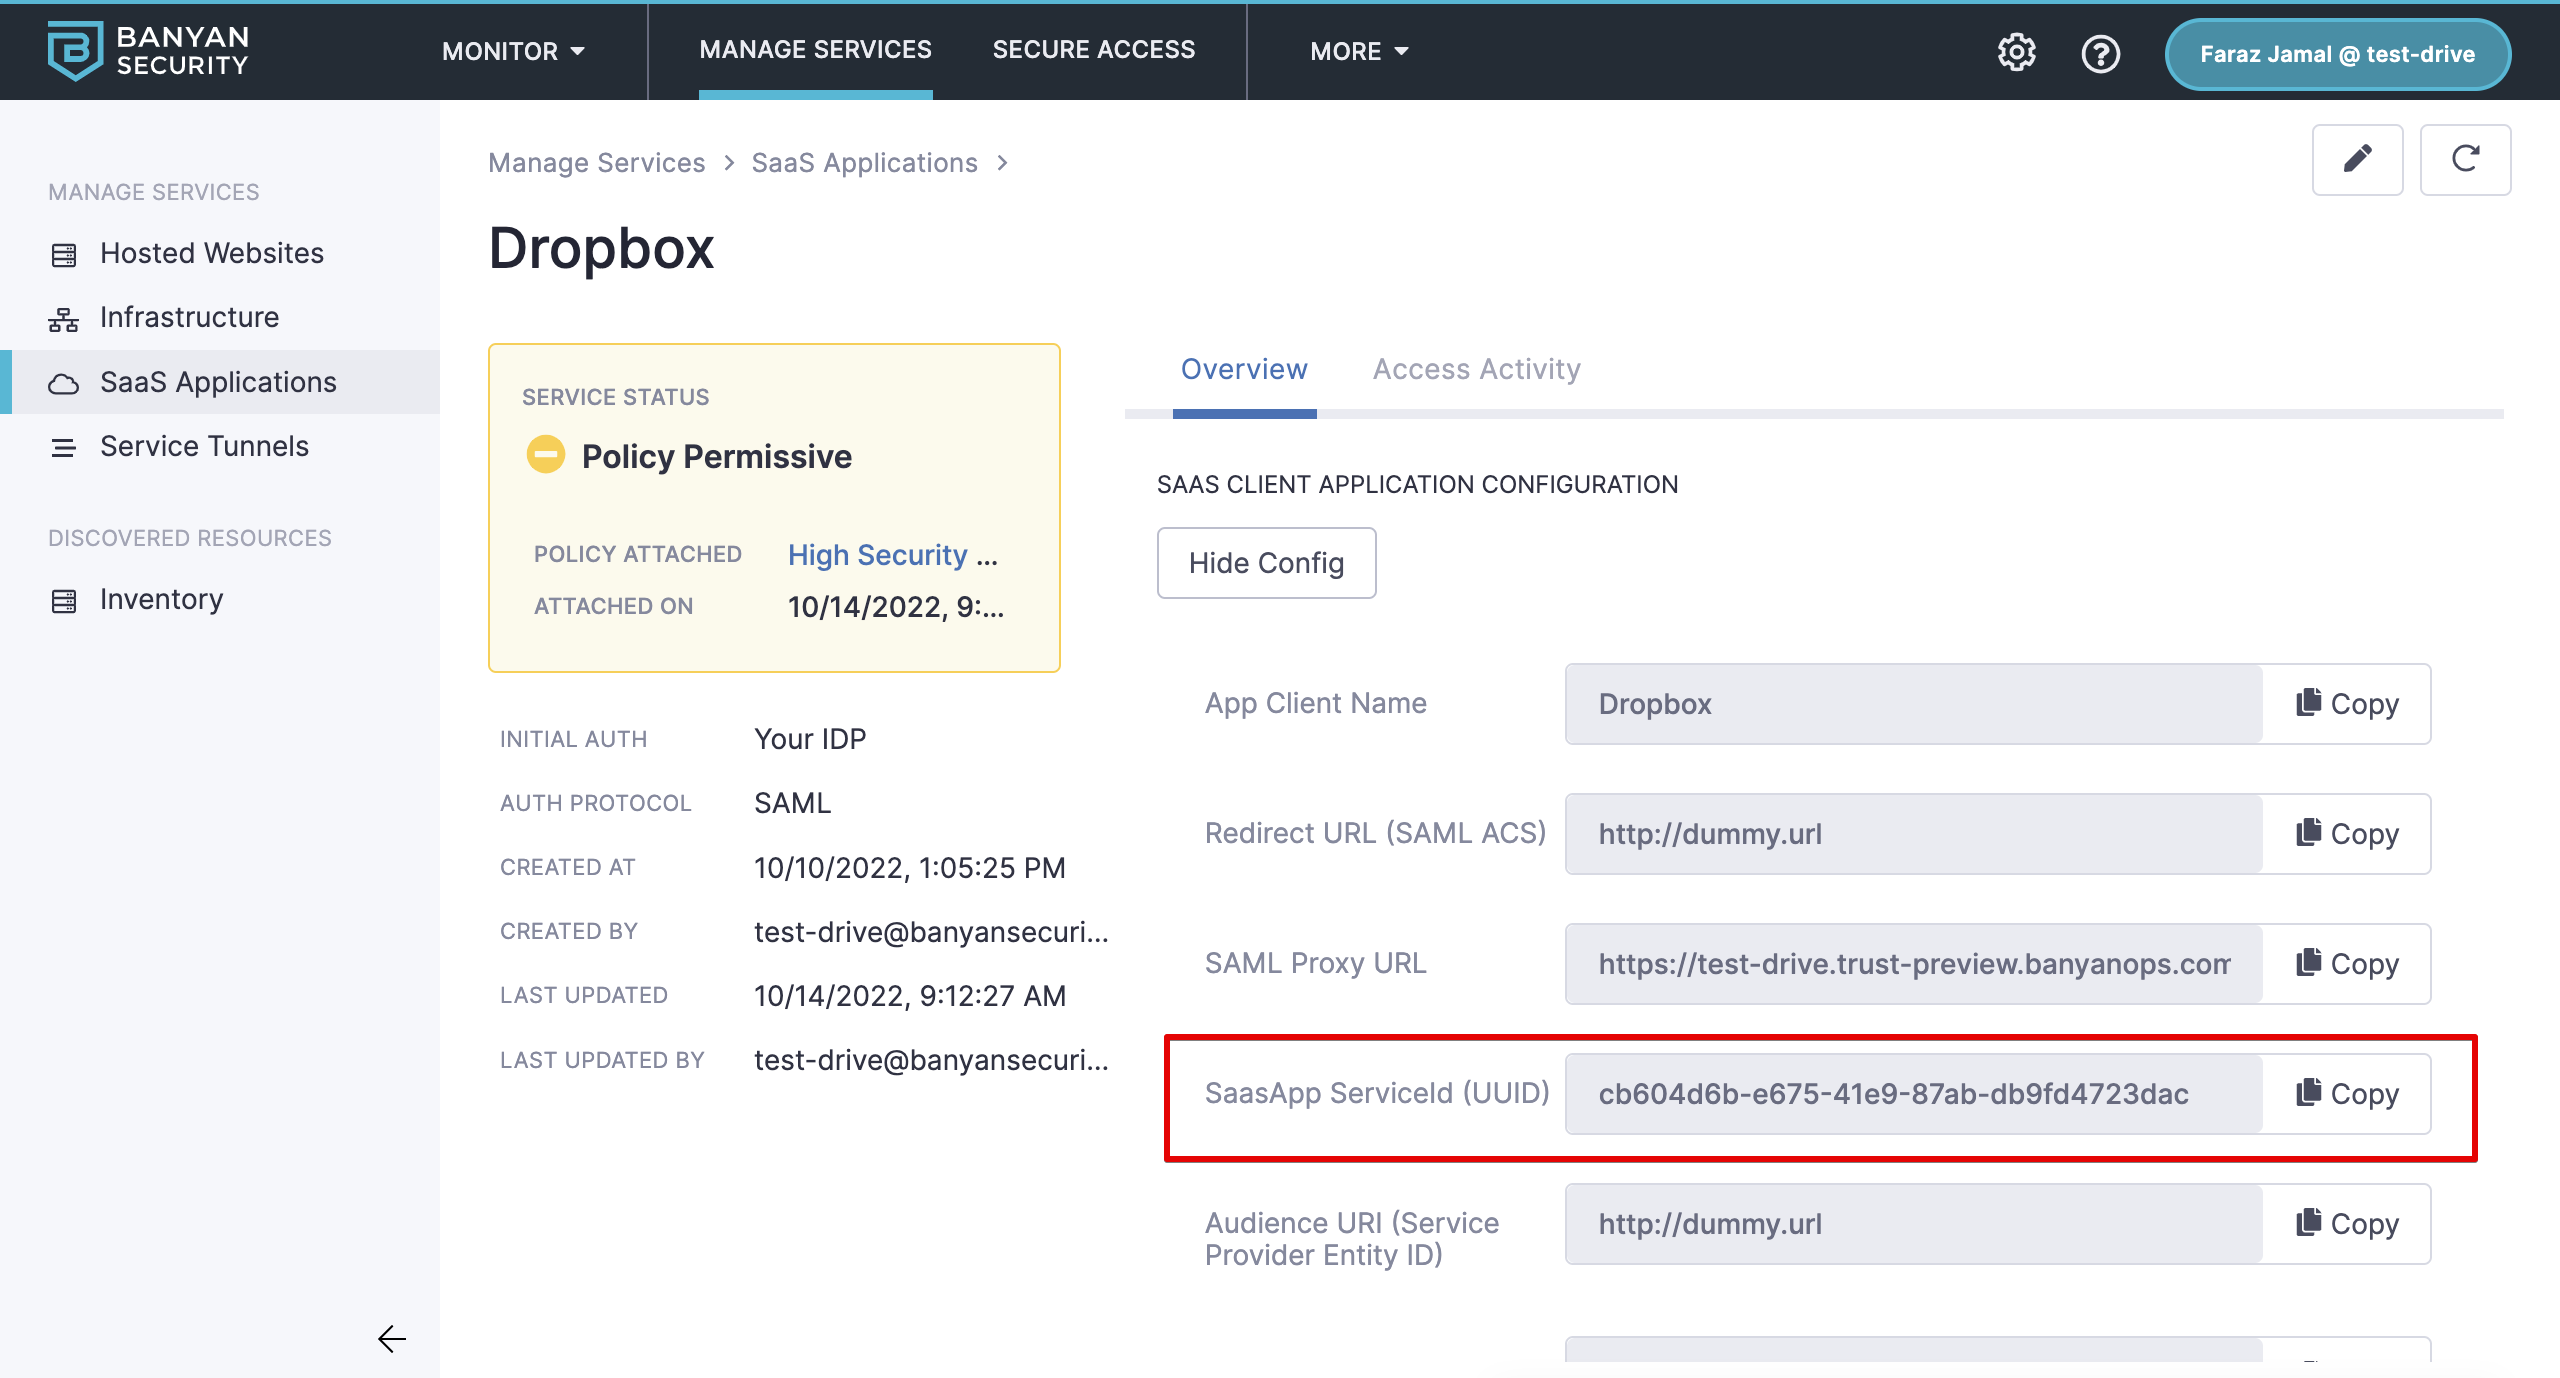Expand the More dropdown menu
Image resolution: width=2560 pixels, height=1378 pixels.
[1358, 51]
